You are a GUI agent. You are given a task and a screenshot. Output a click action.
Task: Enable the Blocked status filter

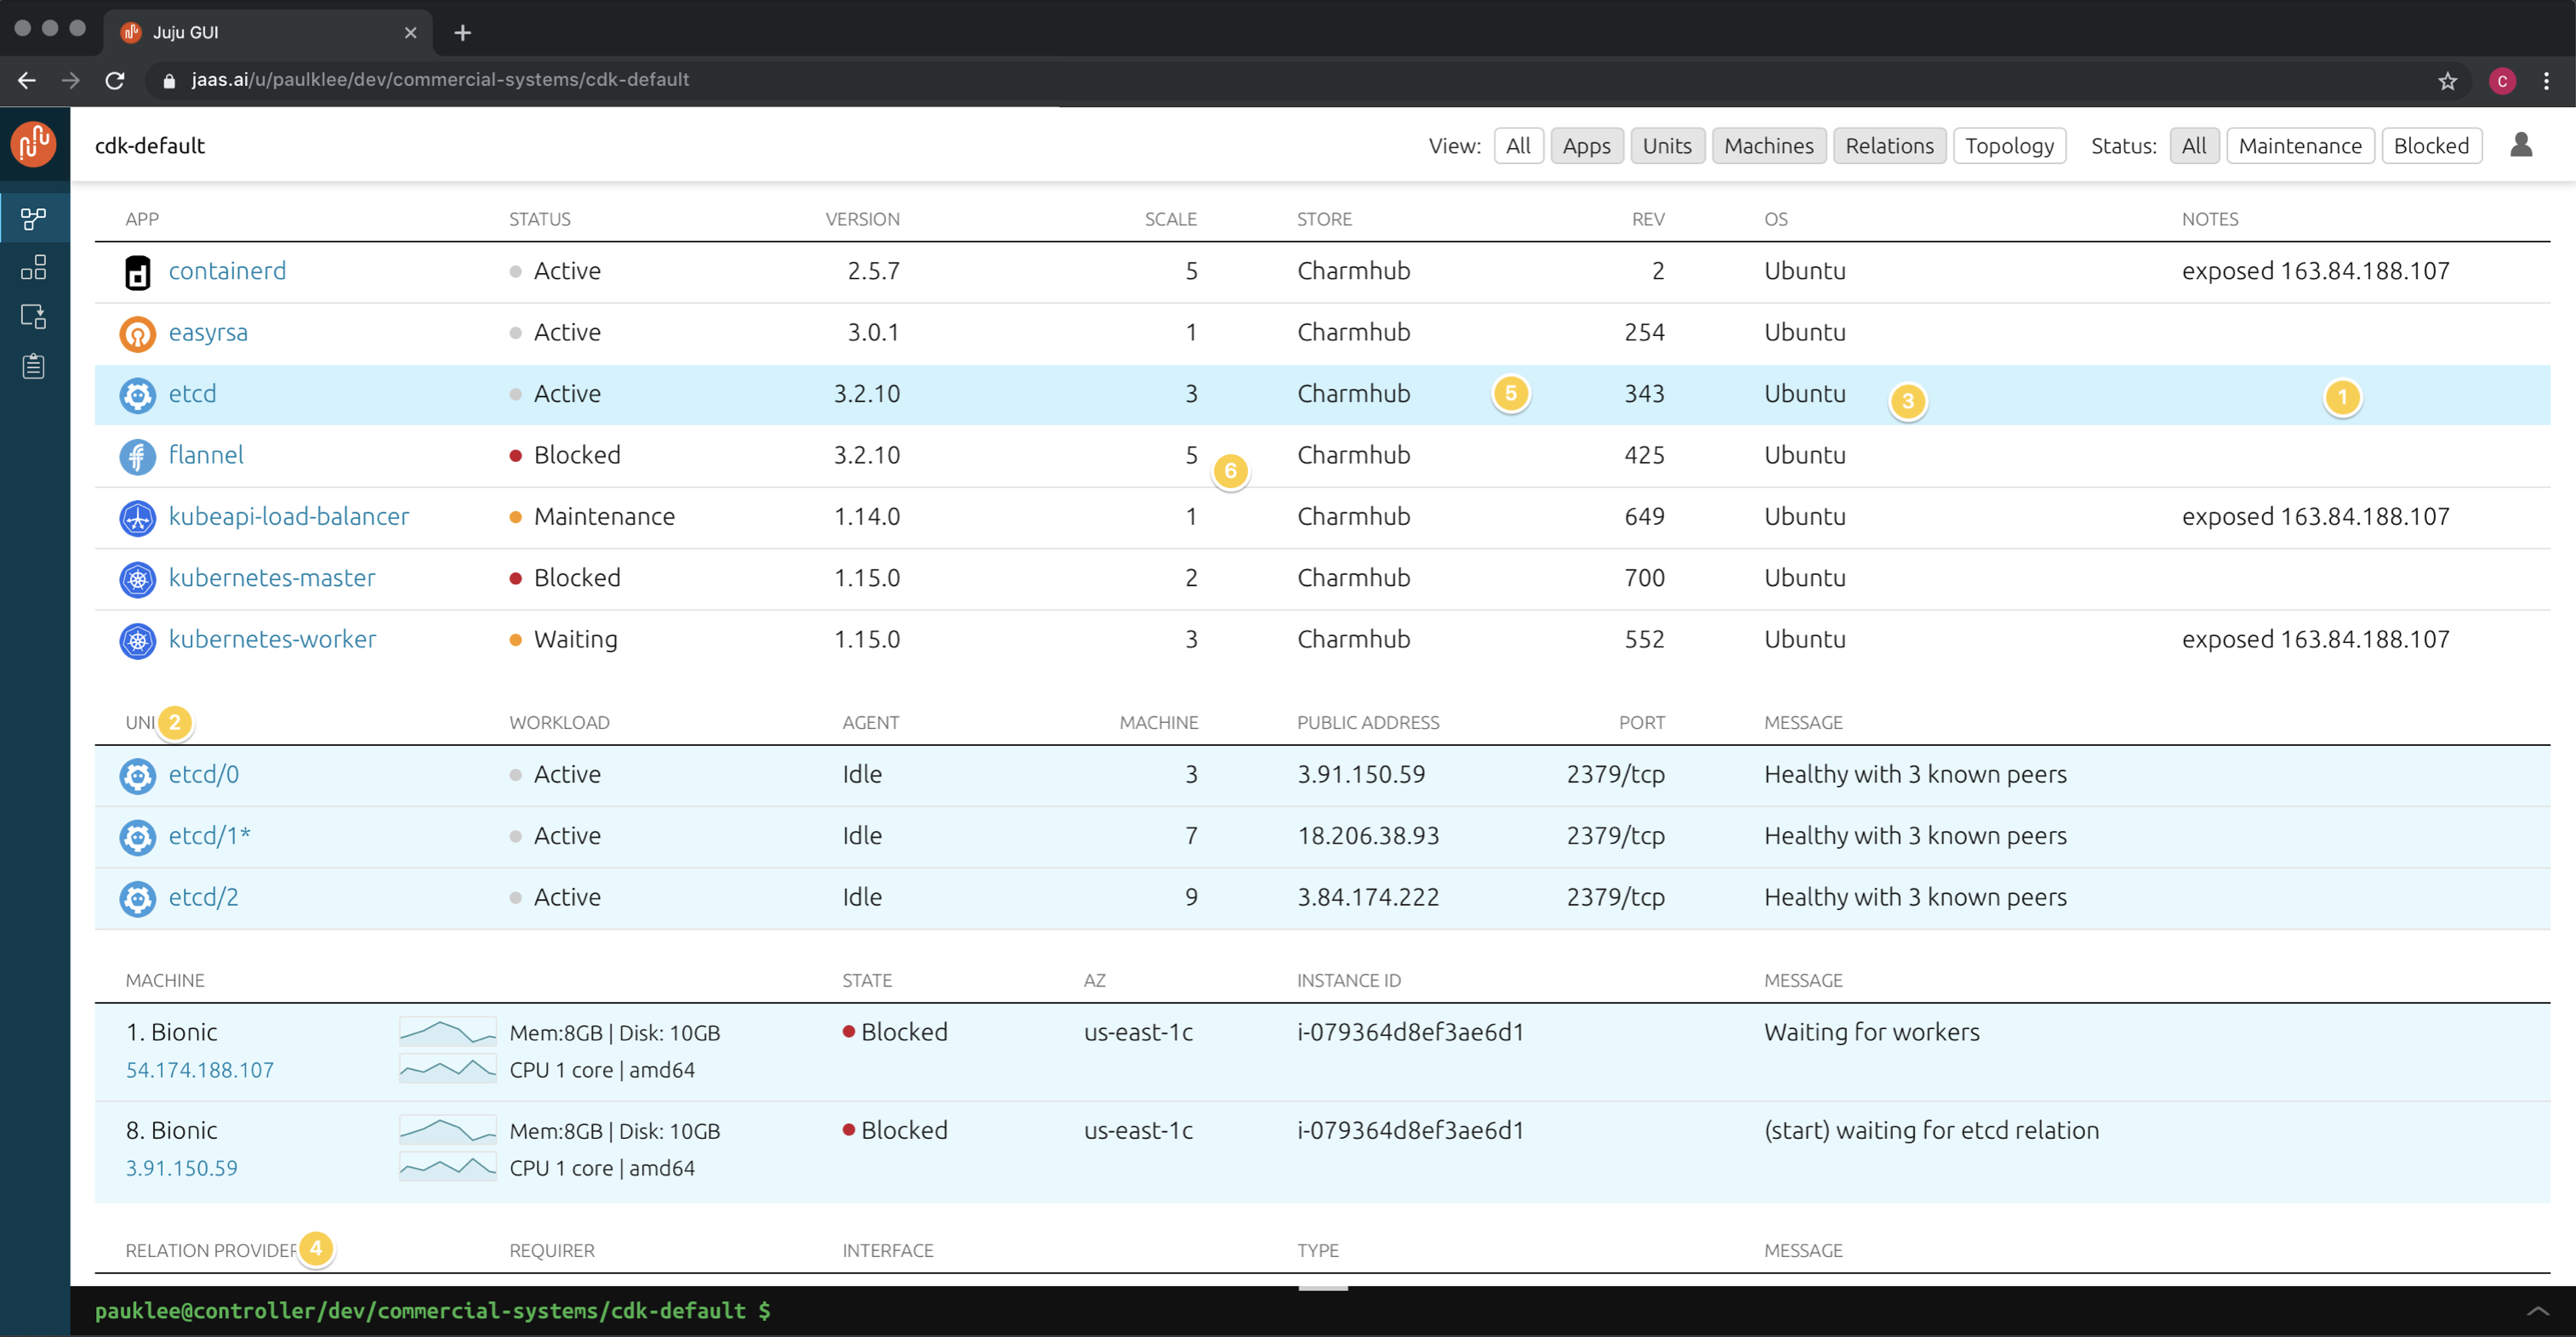tap(2432, 145)
